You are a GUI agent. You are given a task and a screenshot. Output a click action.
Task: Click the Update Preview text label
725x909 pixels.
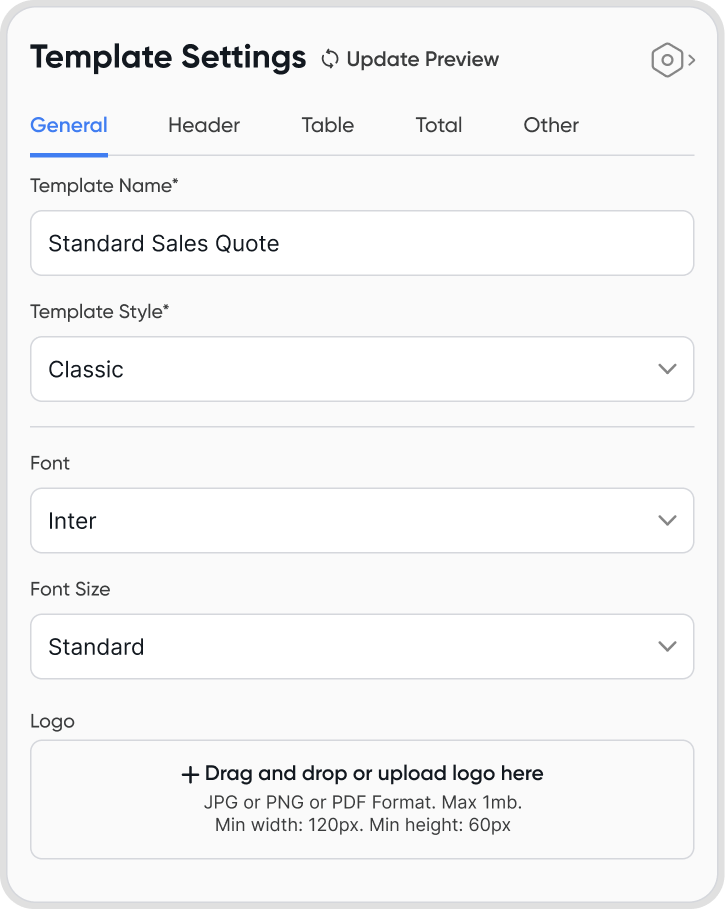(x=422, y=60)
